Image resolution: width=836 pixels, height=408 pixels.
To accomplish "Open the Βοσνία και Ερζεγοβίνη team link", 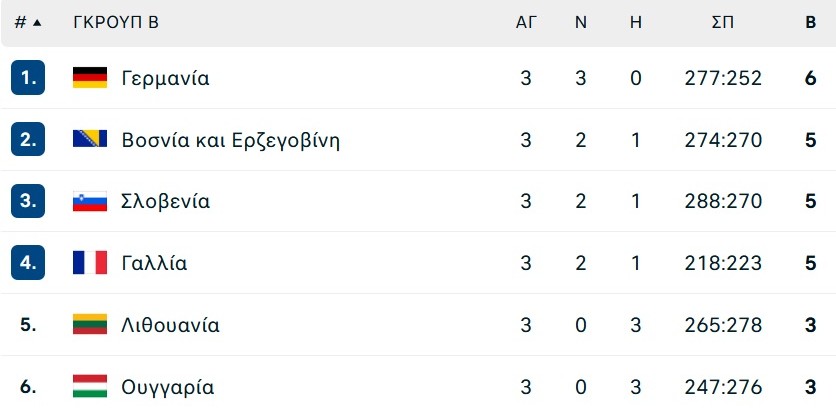I will tap(230, 140).
